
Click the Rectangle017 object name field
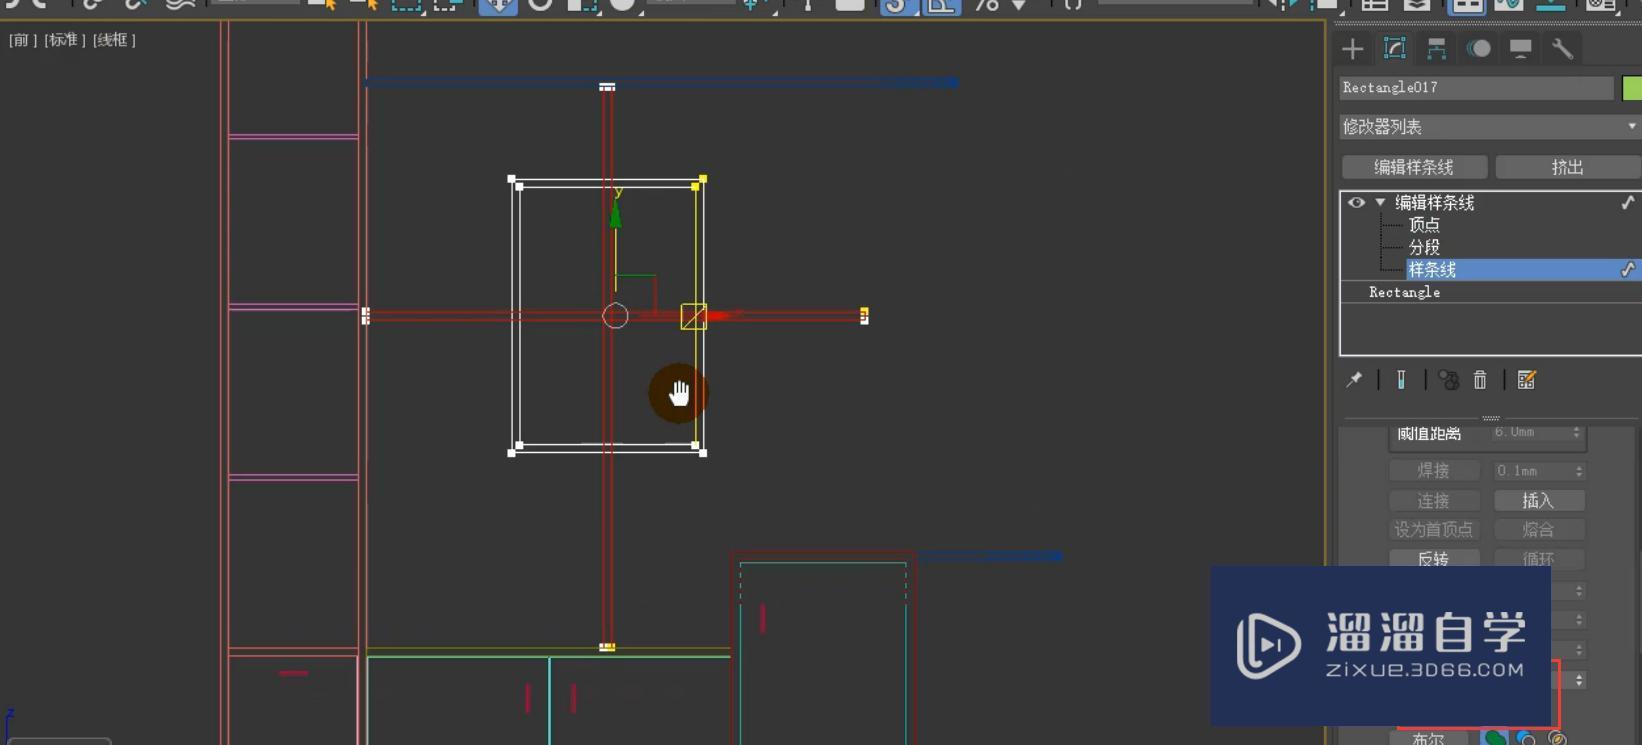[x=1476, y=88]
